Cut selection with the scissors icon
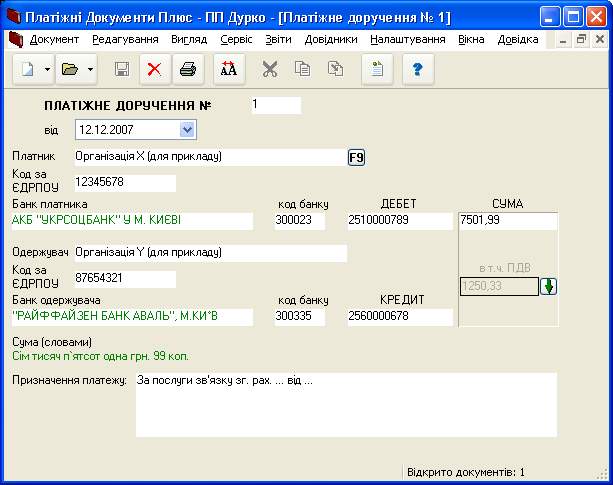The image size is (613, 485). [x=270, y=70]
